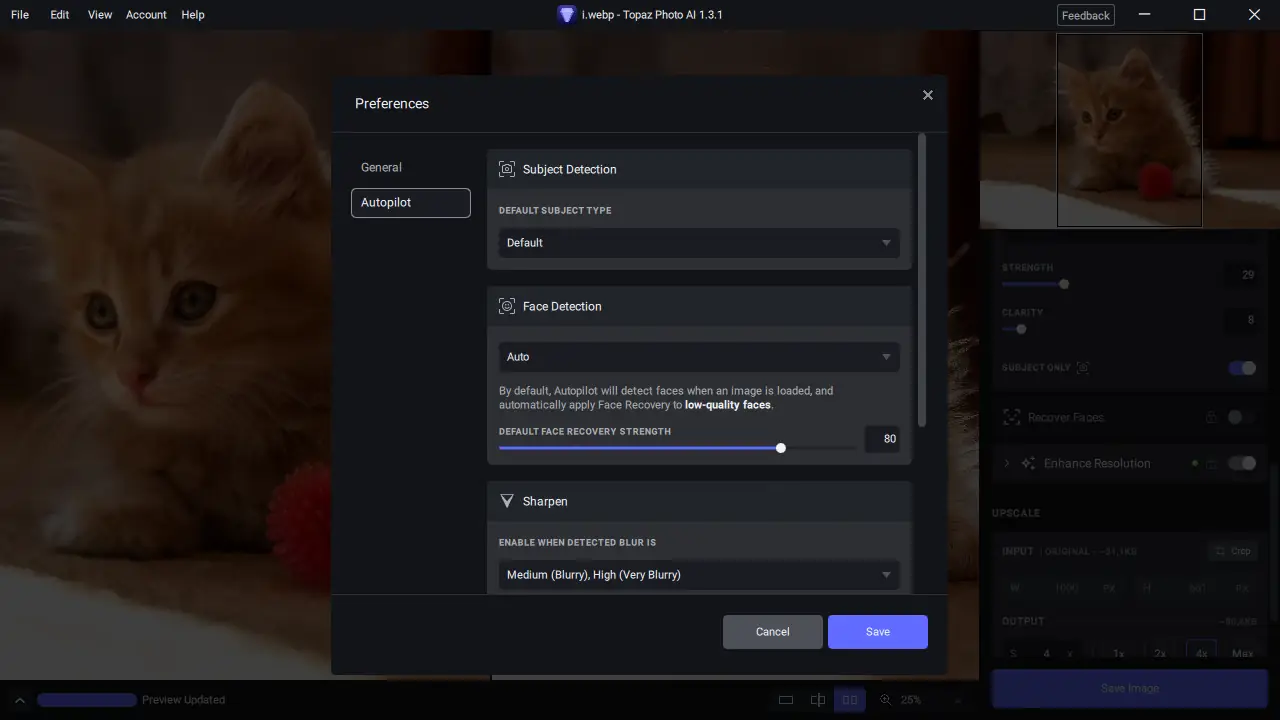Click the Clarity value field showing 8

tap(1241, 320)
